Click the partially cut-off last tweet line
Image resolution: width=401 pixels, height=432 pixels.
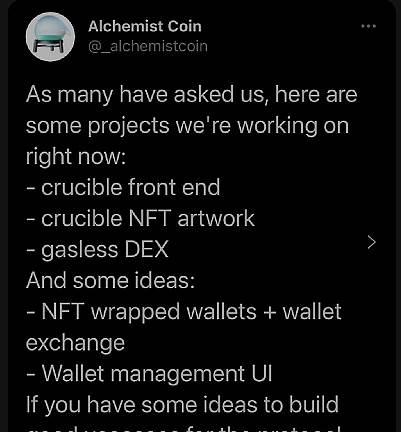(x=183, y=428)
